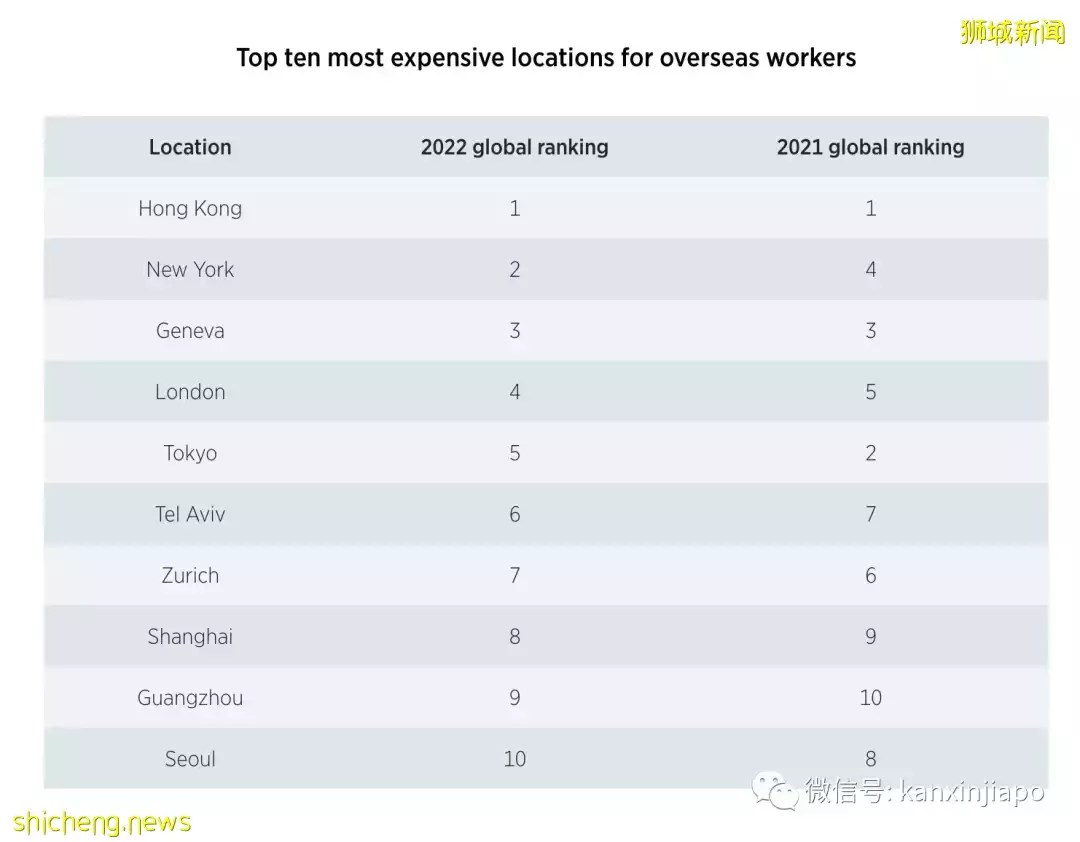Viewport: 1080px width, 842px height.
Task: Select the Zurich location cell
Action: (x=190, y=575)
